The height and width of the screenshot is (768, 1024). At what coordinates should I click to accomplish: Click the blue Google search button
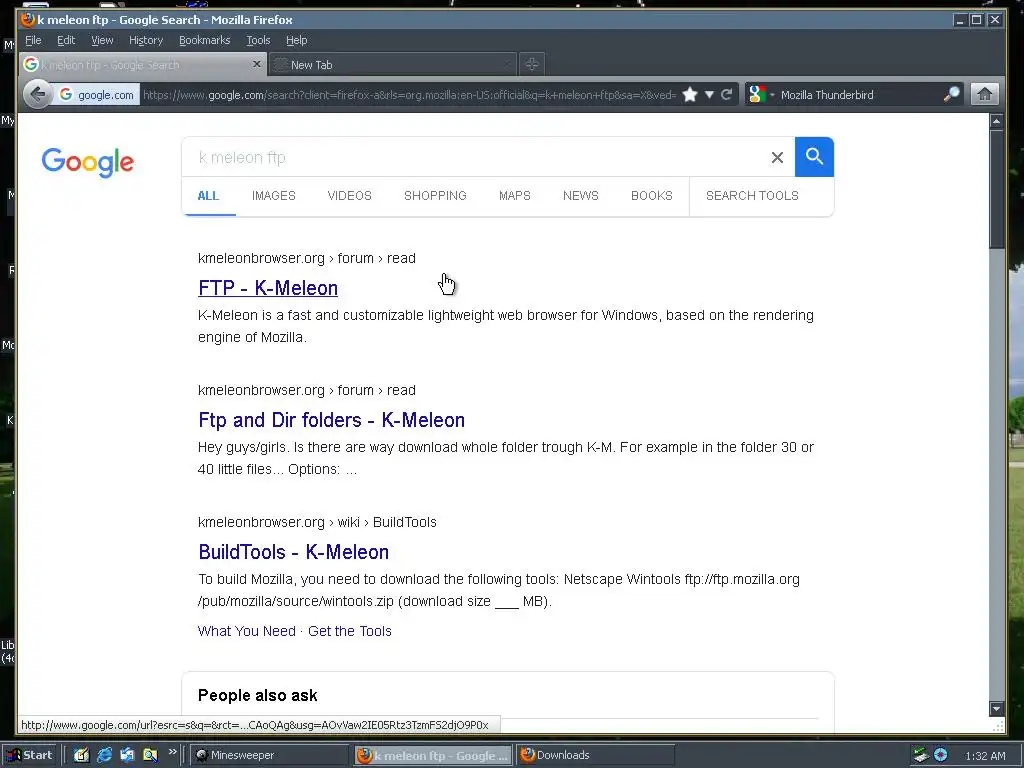click(x=814, y=157)
